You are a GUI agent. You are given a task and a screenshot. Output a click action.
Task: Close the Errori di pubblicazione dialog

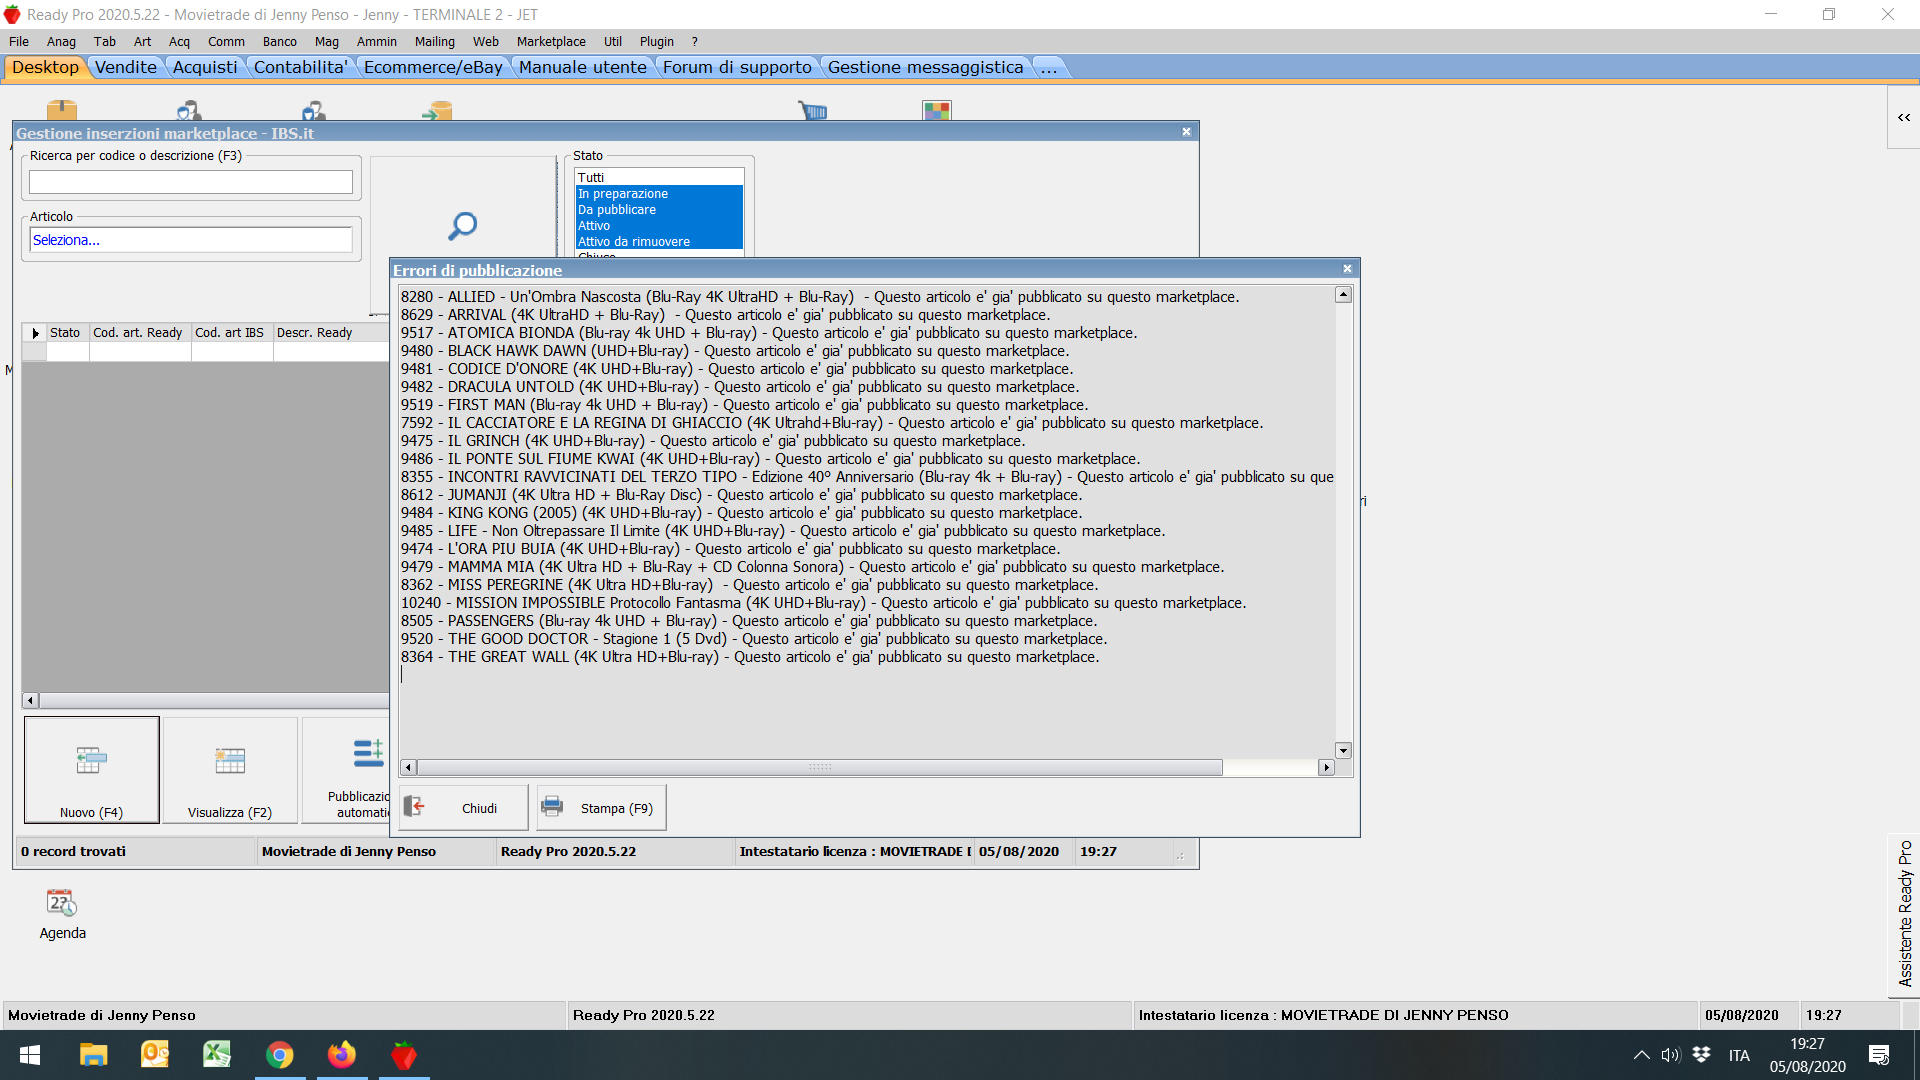[1347, 269]
